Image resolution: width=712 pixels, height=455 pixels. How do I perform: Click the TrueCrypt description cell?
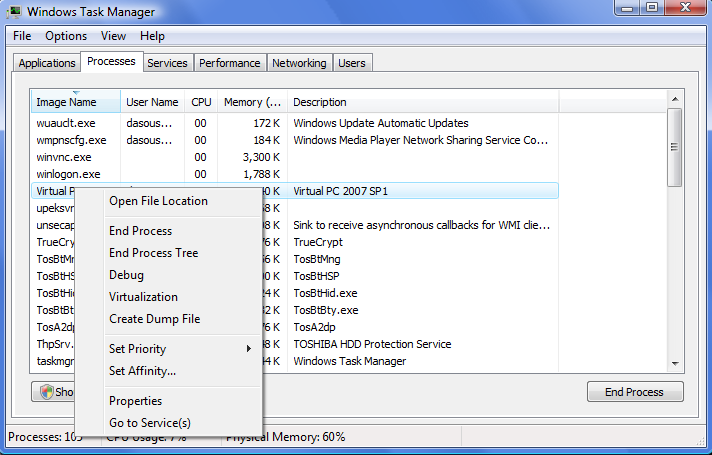[318, 242]
